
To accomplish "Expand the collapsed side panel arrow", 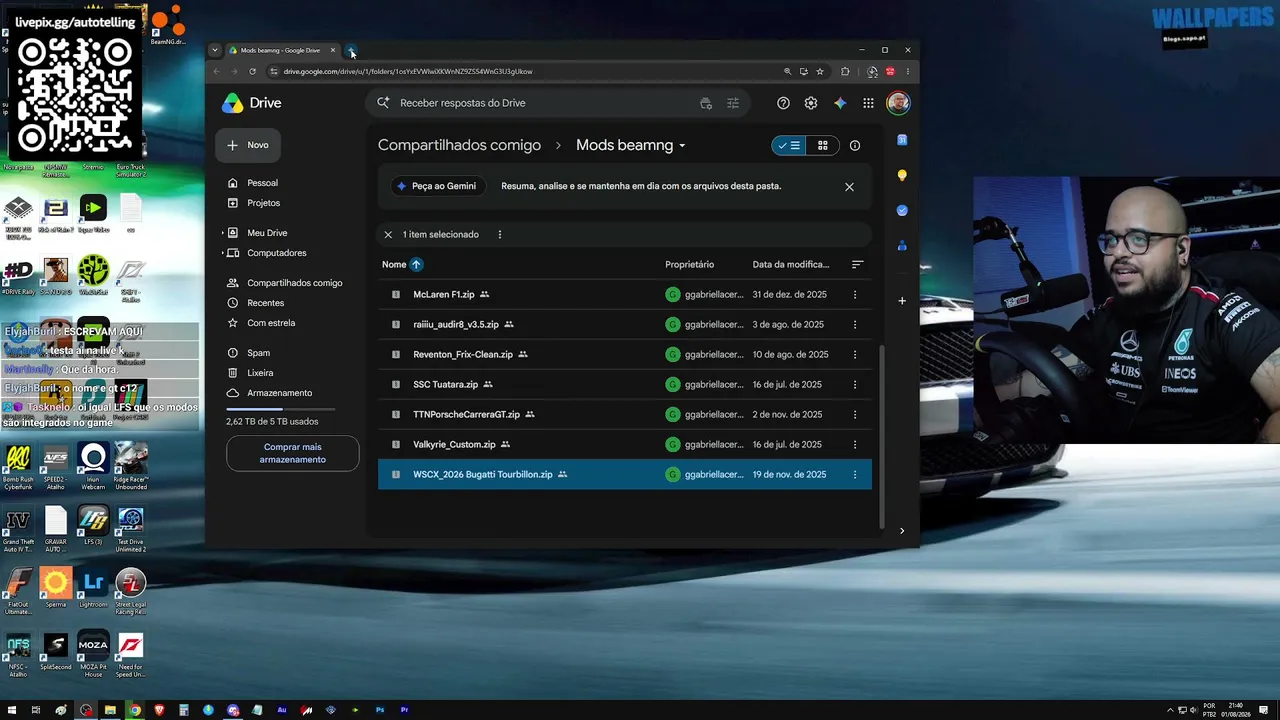I will pos(902,531).
